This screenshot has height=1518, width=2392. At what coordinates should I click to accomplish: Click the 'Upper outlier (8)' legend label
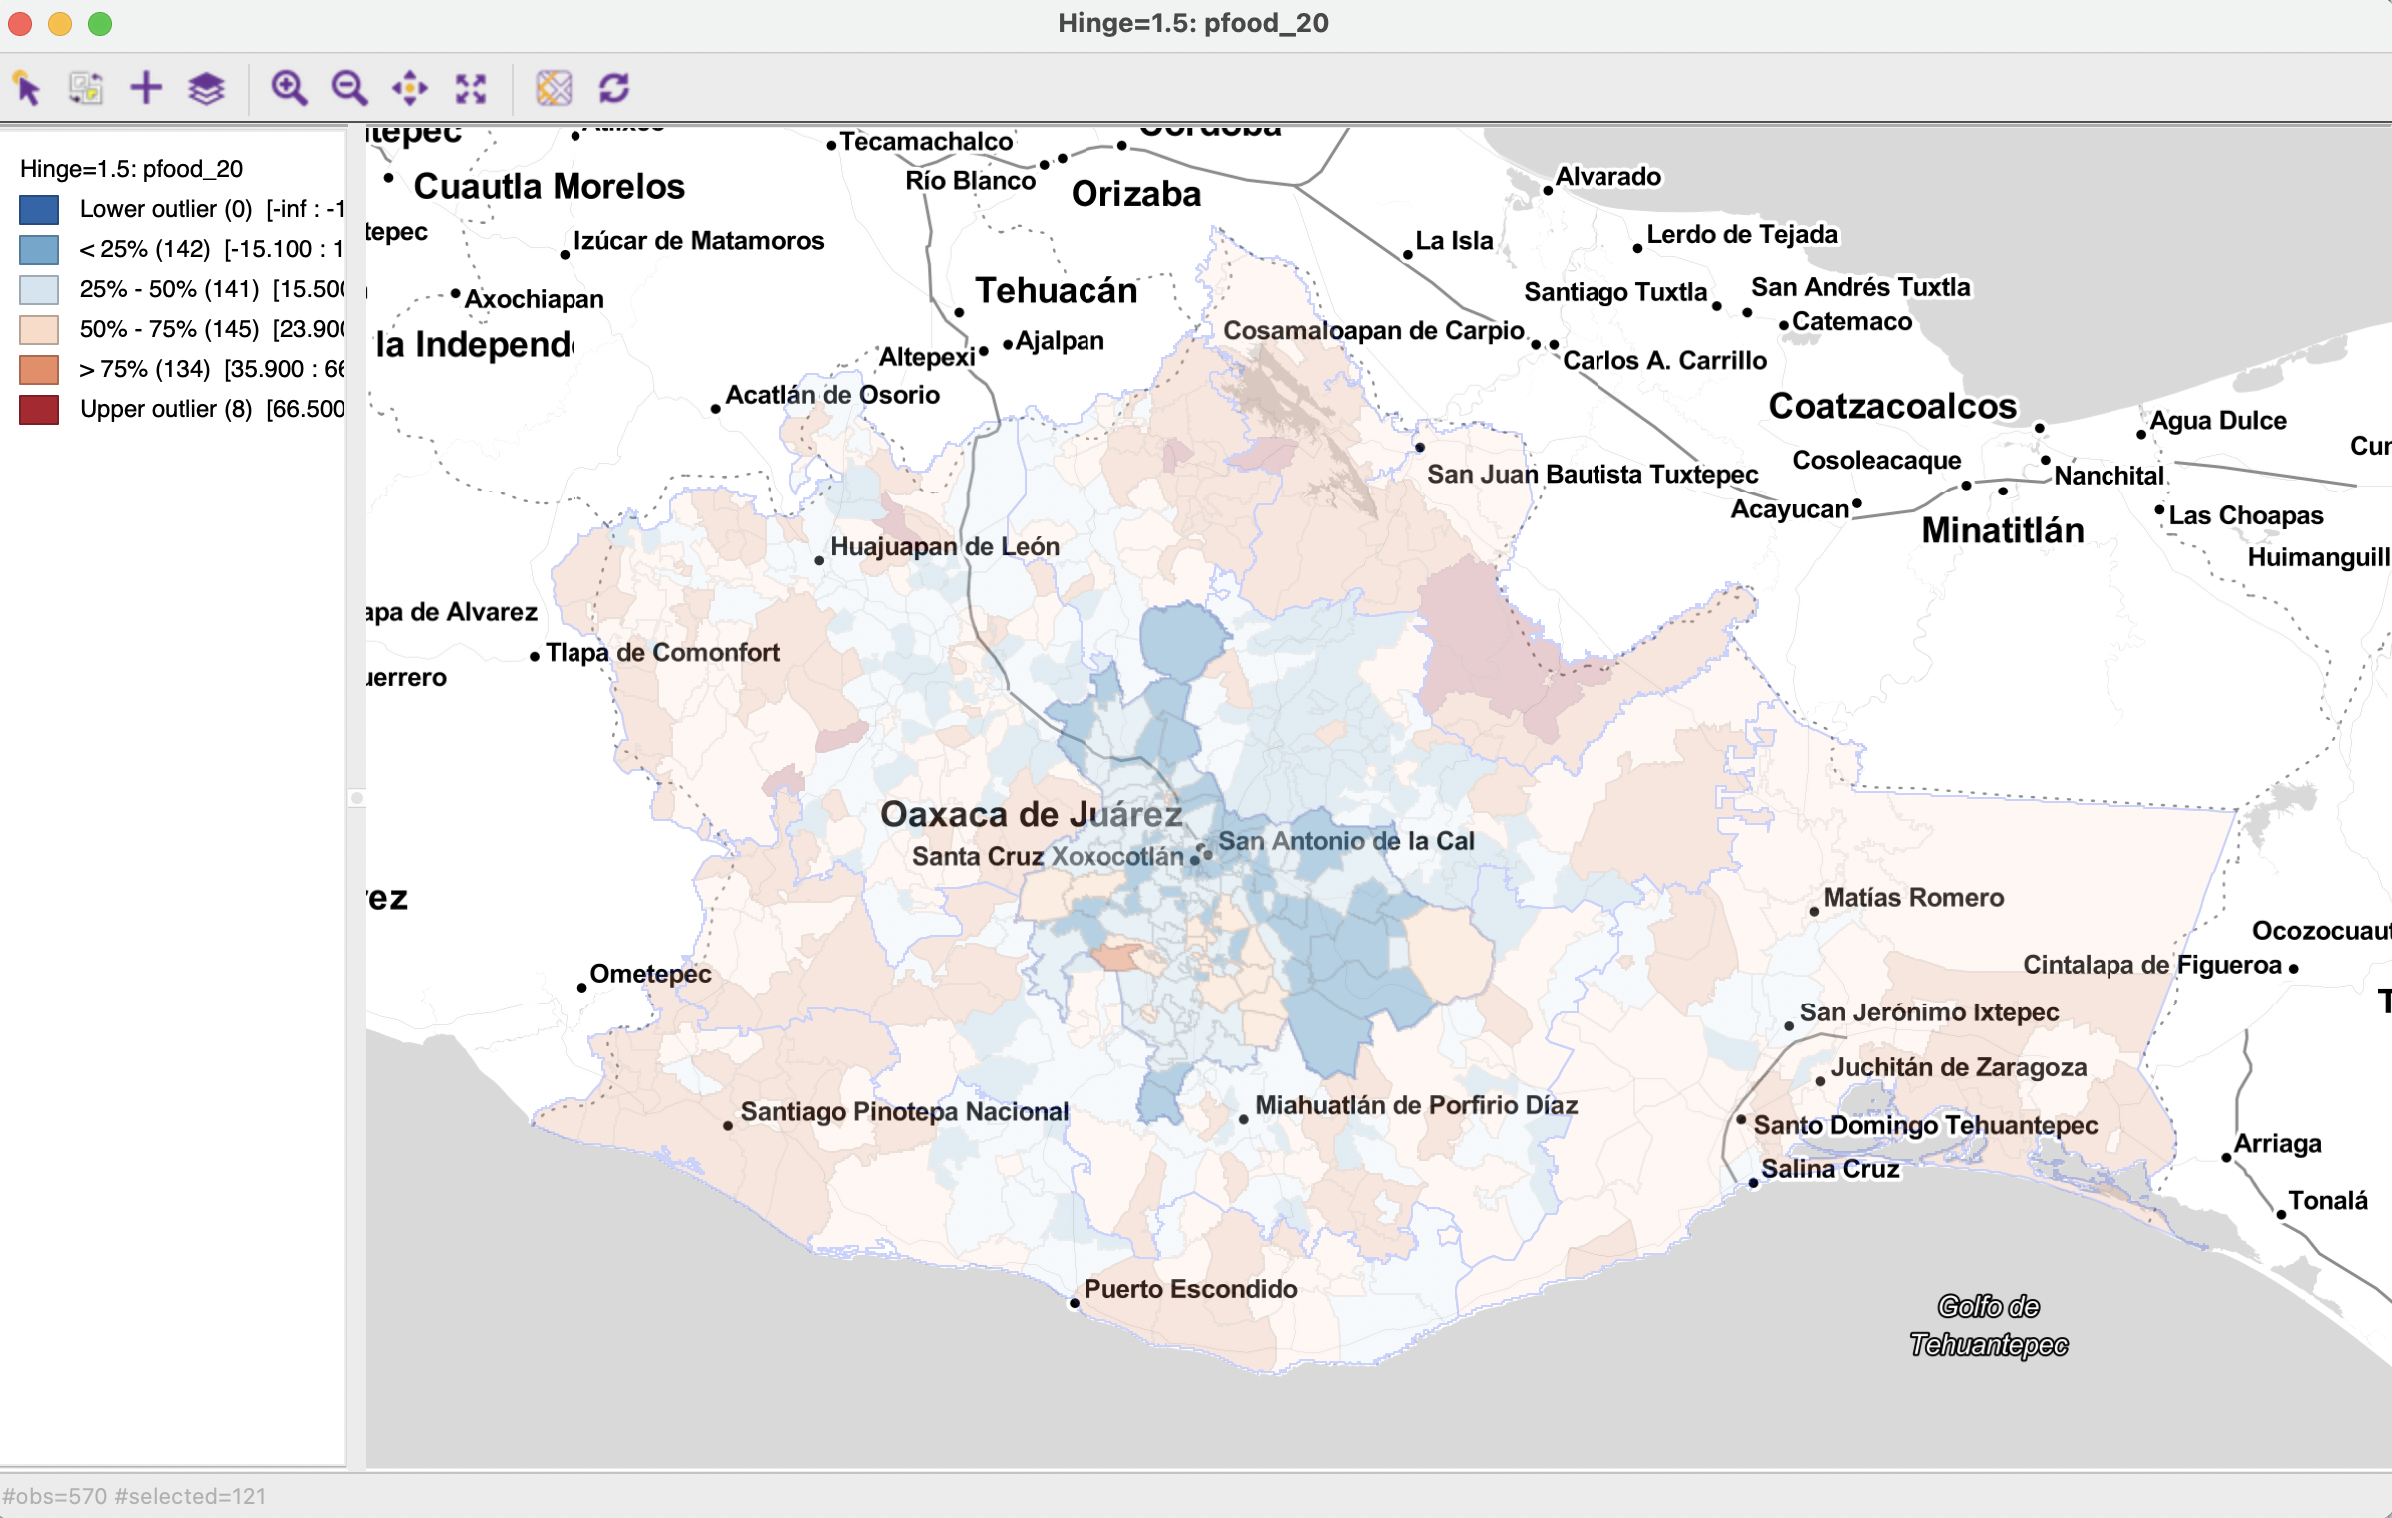(166, 409)
